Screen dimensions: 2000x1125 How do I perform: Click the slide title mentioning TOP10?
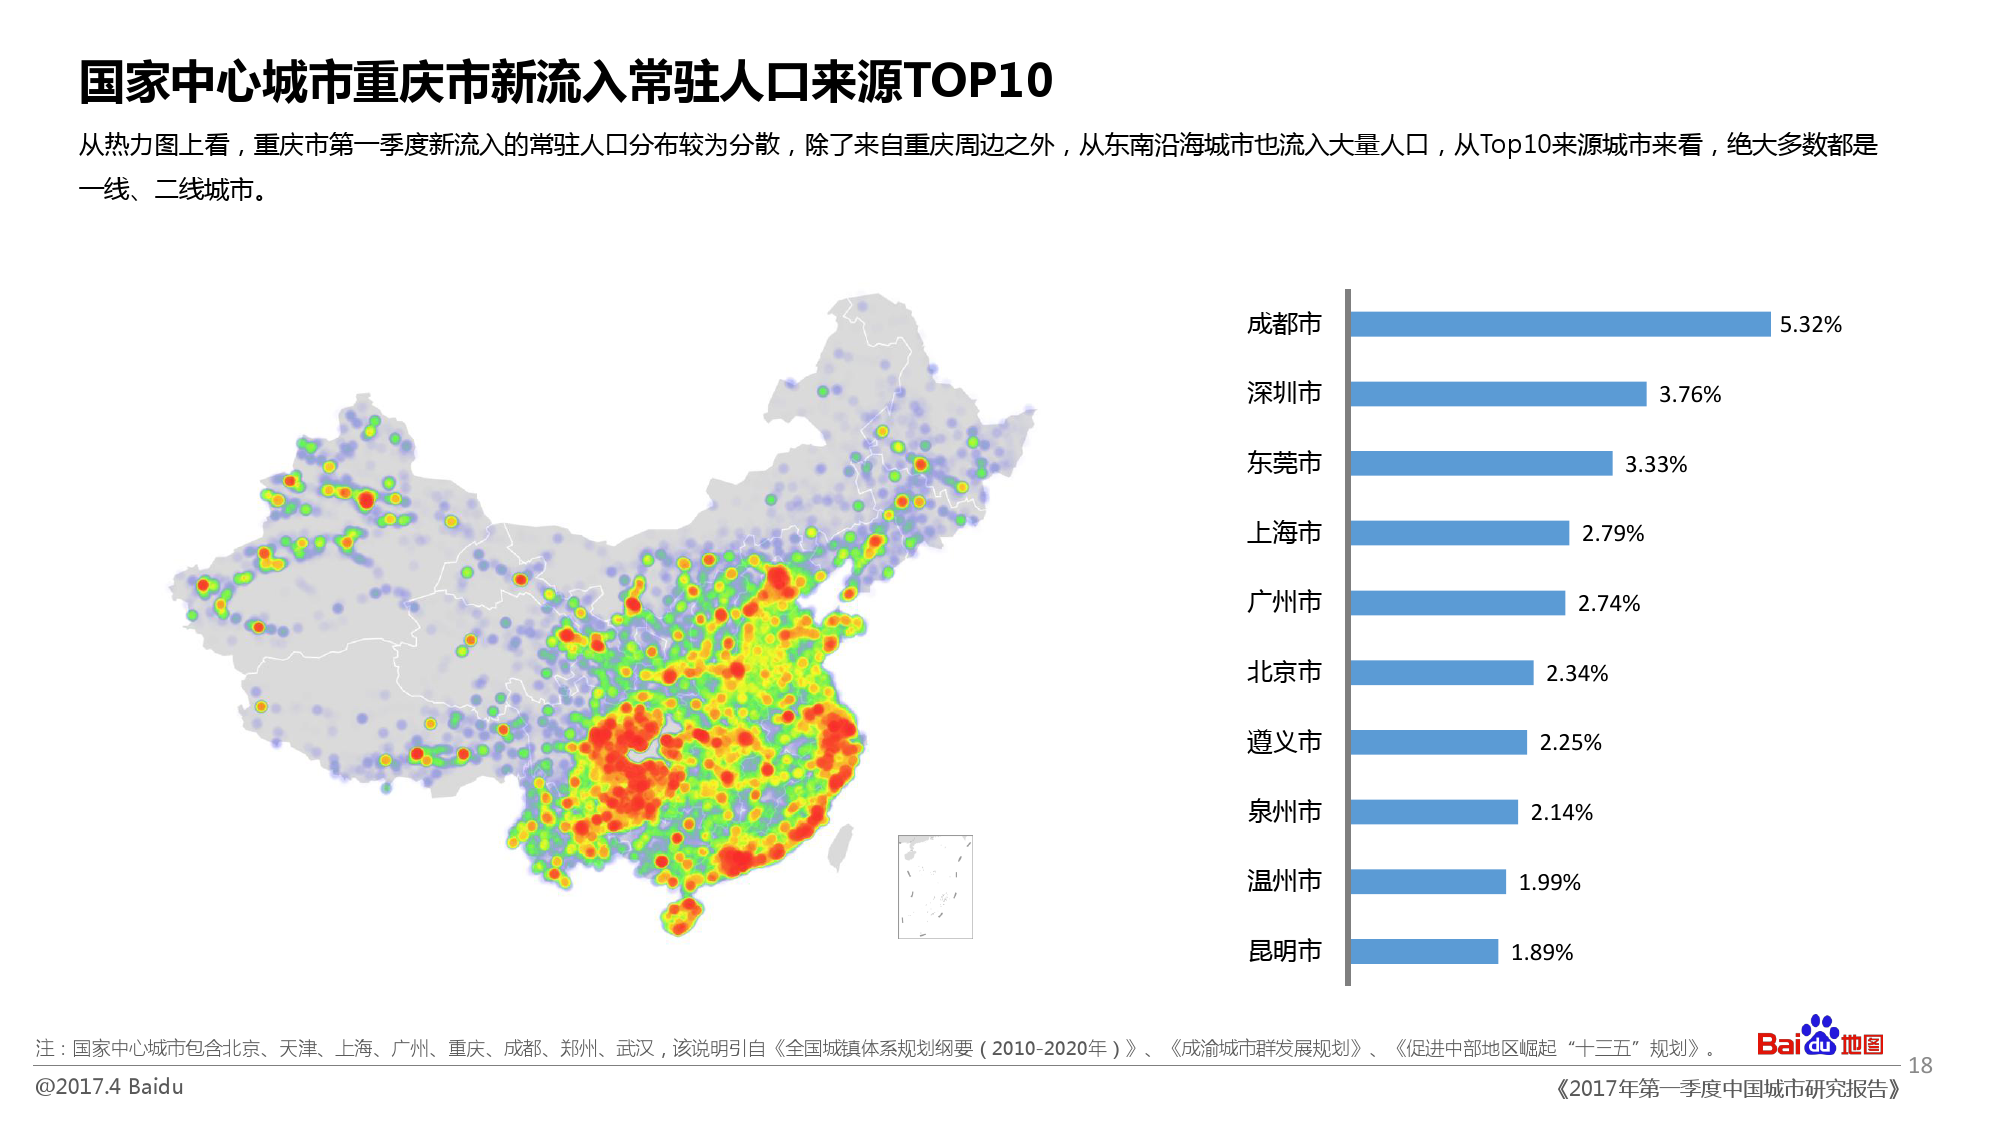(x=566, y=81)
